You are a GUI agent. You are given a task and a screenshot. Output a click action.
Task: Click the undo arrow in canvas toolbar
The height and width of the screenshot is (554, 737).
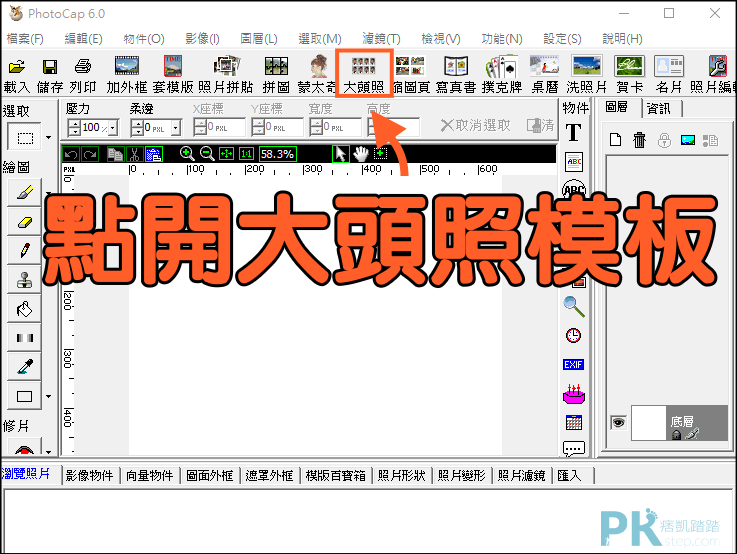point(71,154)
